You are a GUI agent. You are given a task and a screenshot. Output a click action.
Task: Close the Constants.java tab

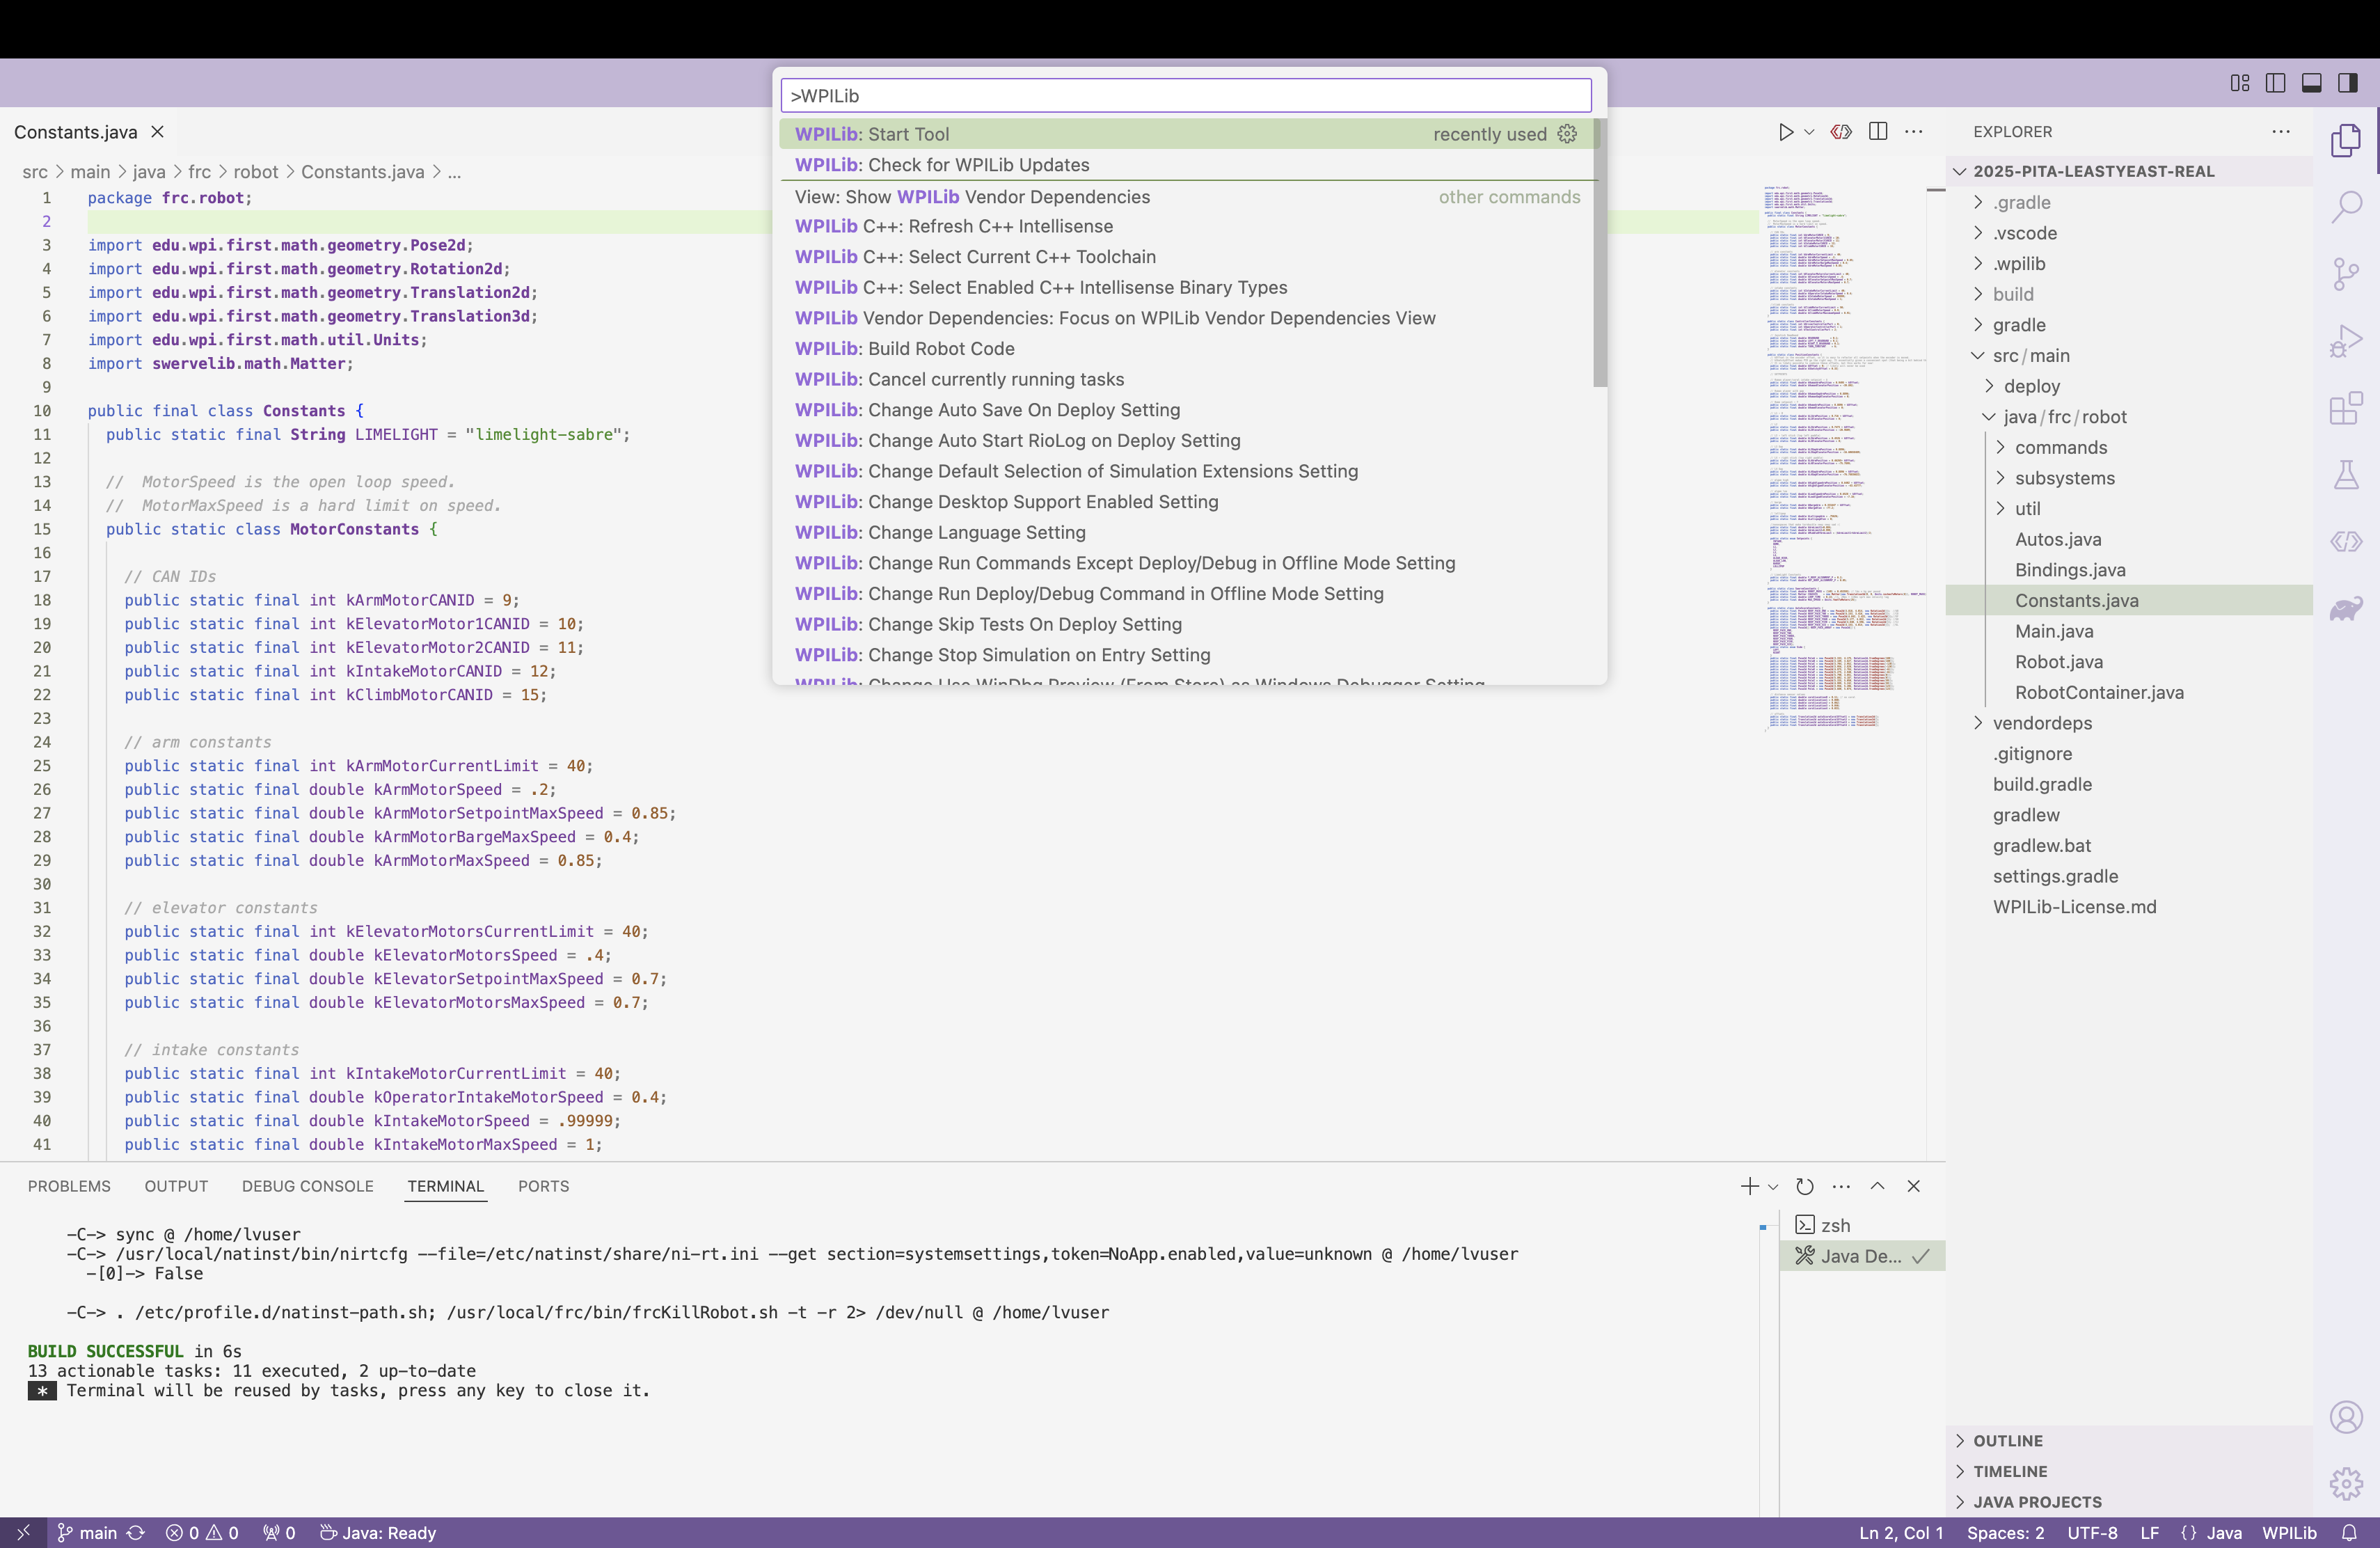tap(157, 132)
